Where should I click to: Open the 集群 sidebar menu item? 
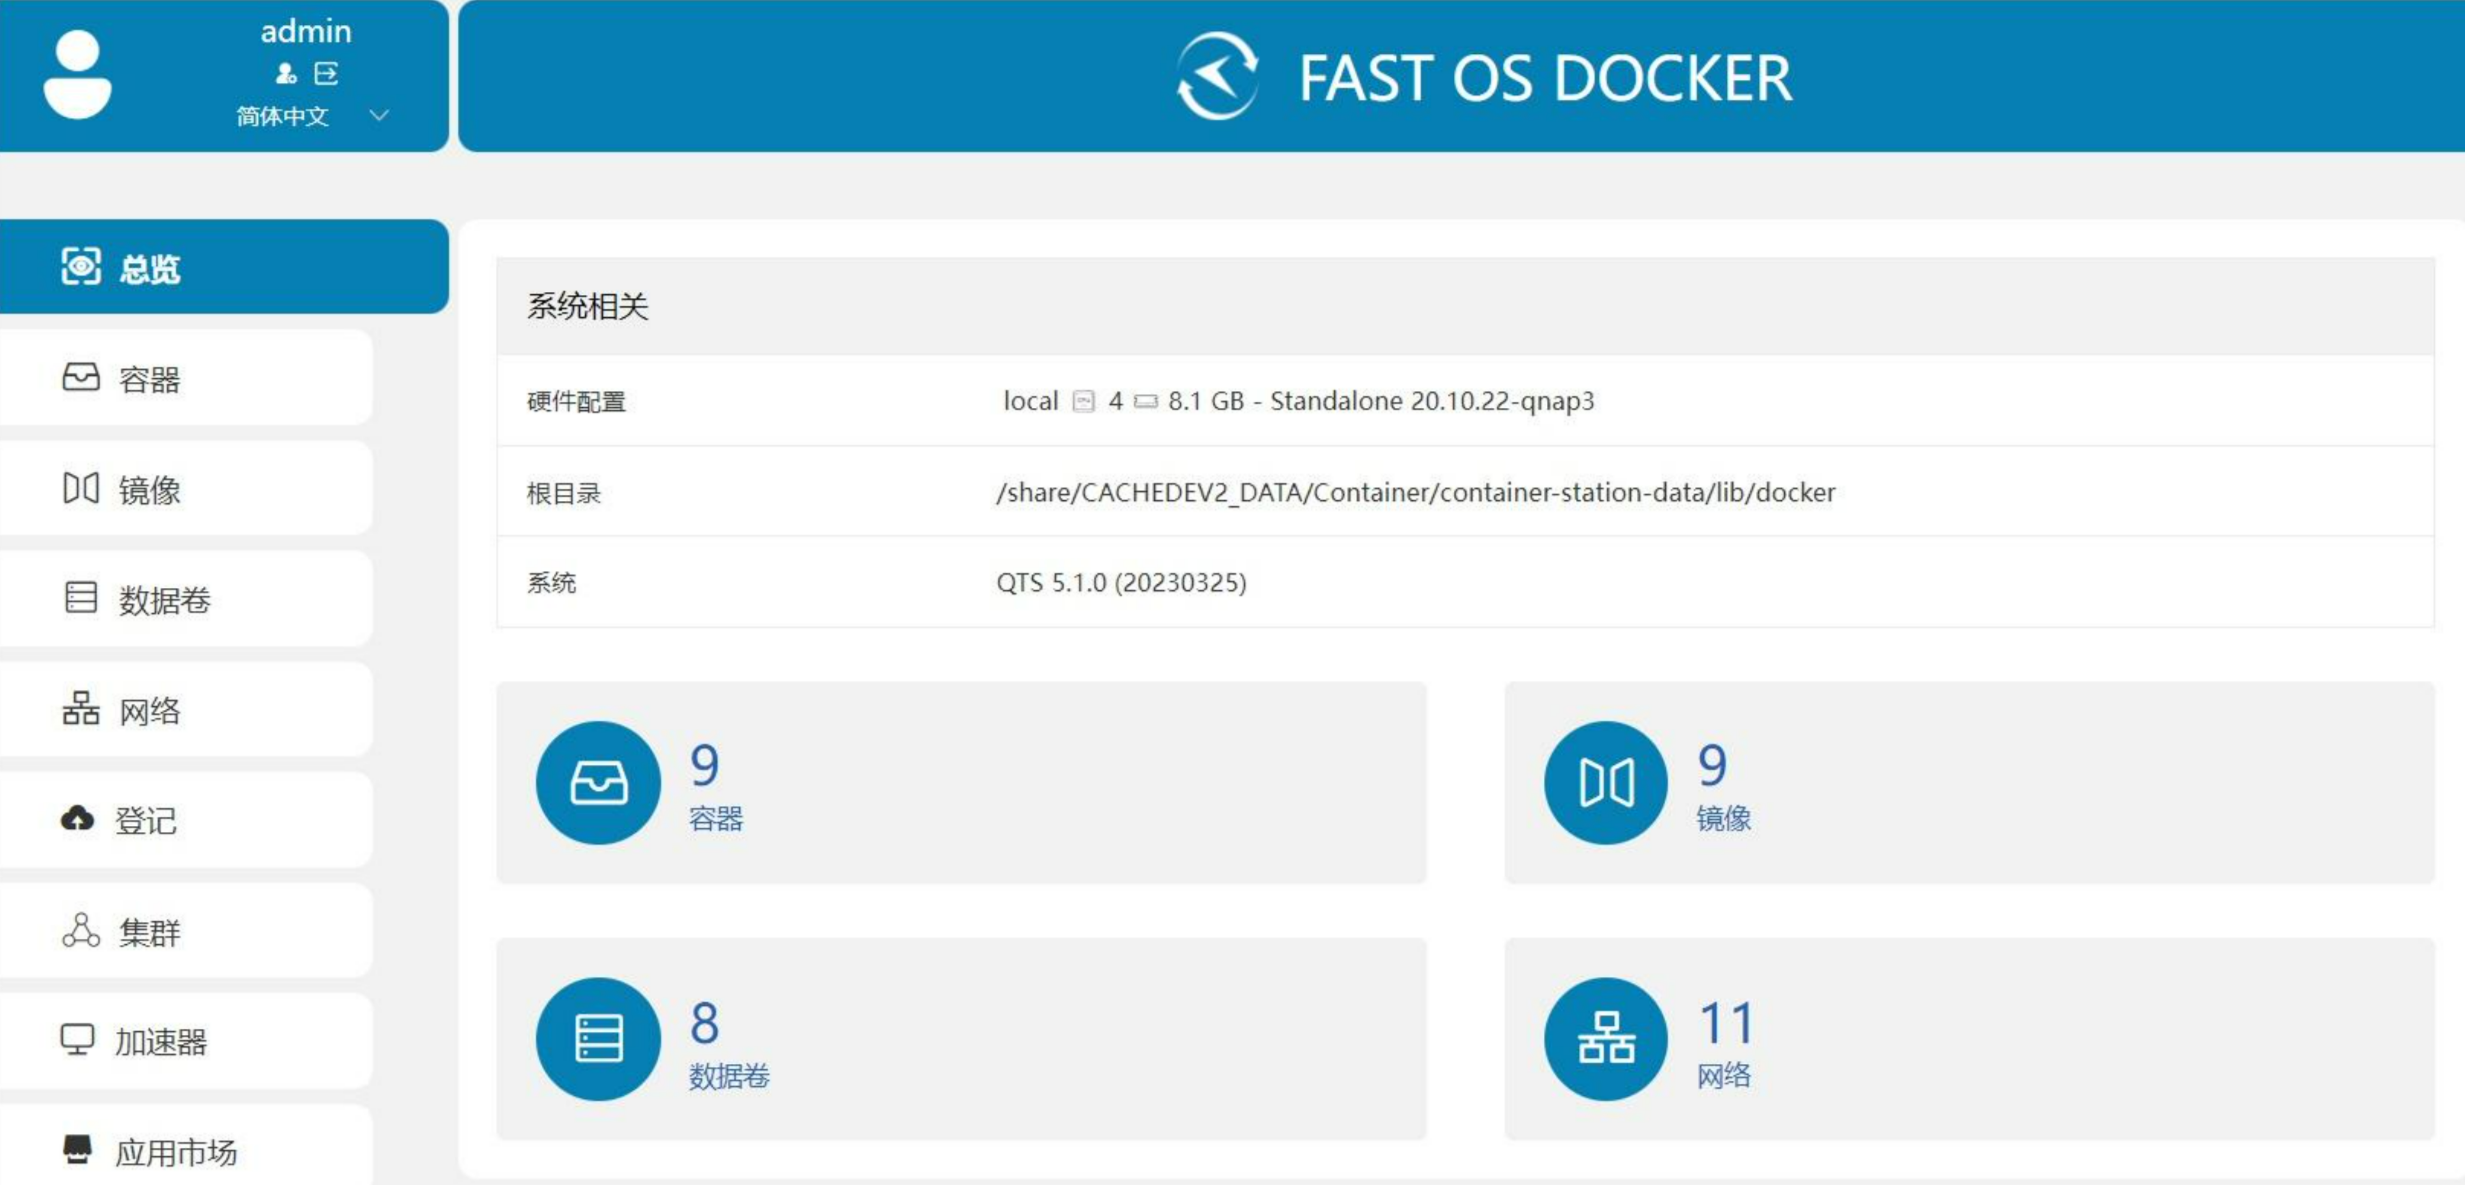coord(186,931)
